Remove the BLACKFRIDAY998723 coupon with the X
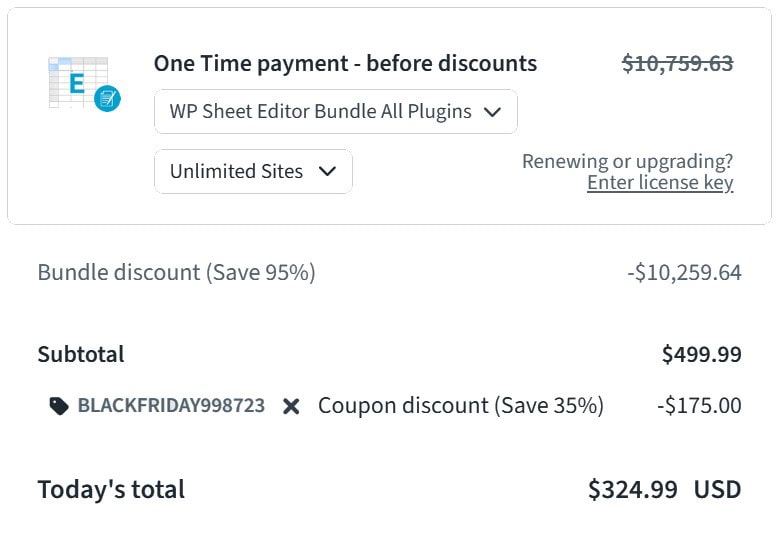The height and width of the screenshot is (534, 779). [291, 406]
